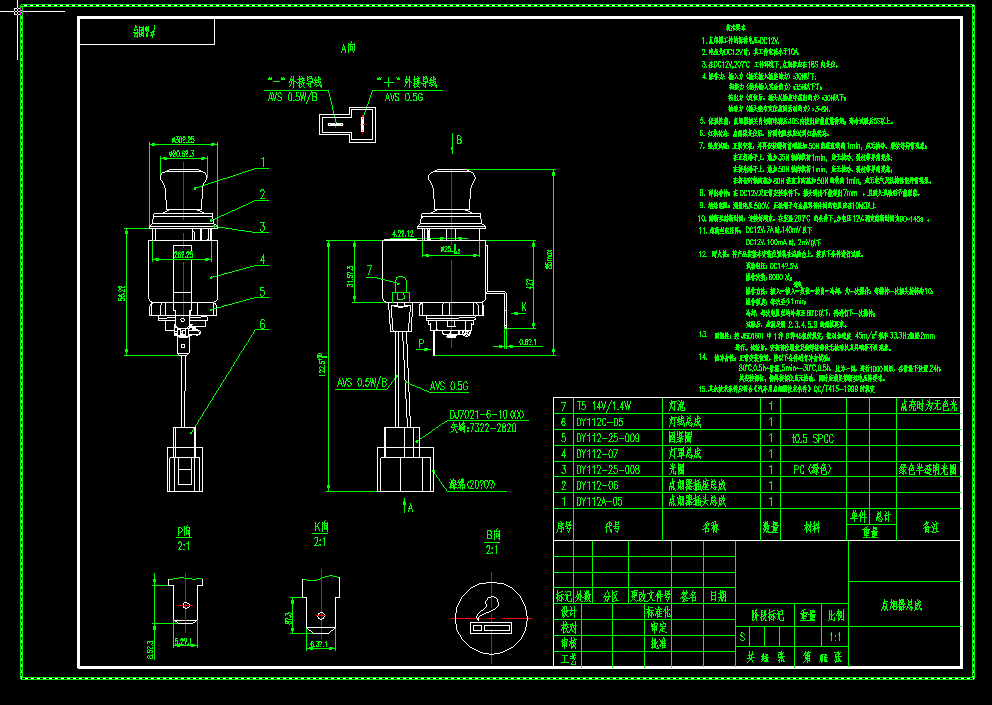Click the "分区" cell
992x705 pixels.
(x=611, y=596)
